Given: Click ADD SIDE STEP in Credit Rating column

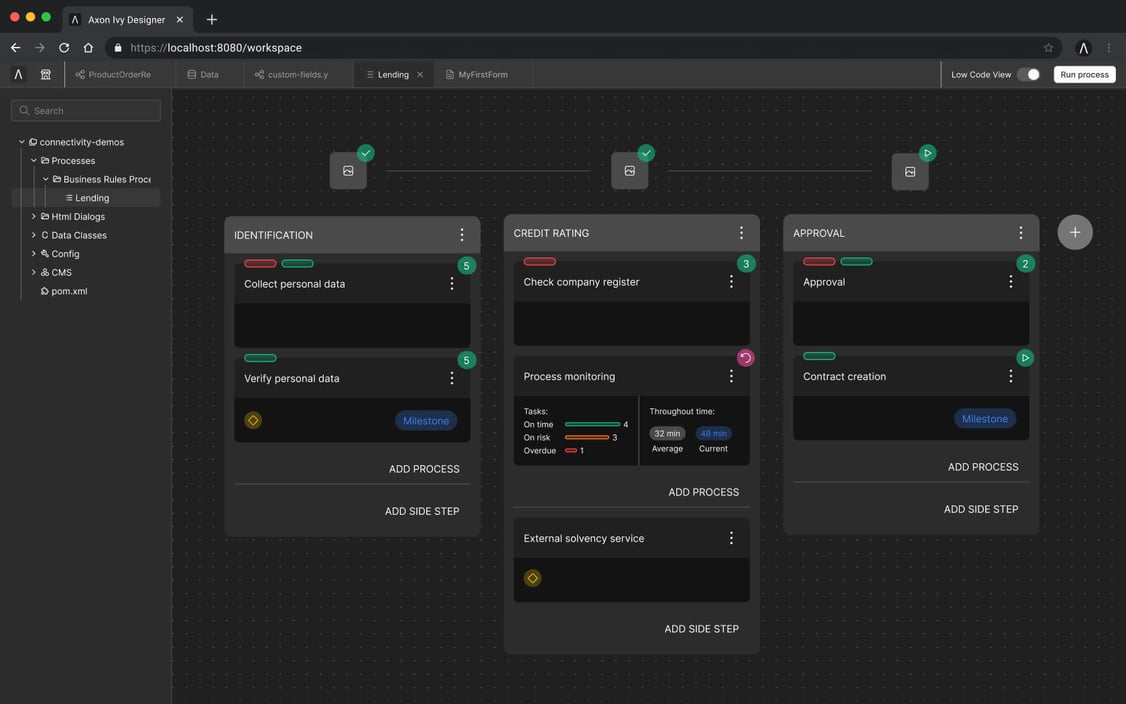Looking at the screenshot, I should pyautogui.click(x=701, y=629).
